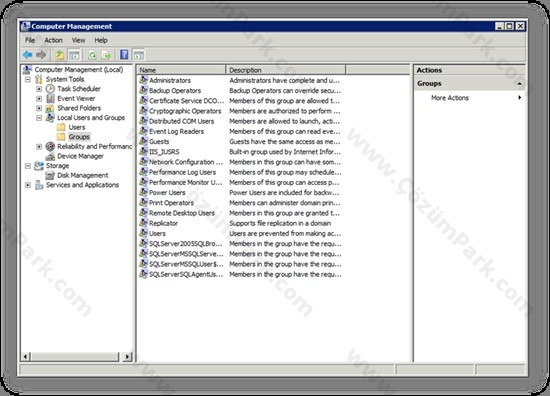550x396 pixels.
Task: Click the Storage icon in tree
Action: 39,166
